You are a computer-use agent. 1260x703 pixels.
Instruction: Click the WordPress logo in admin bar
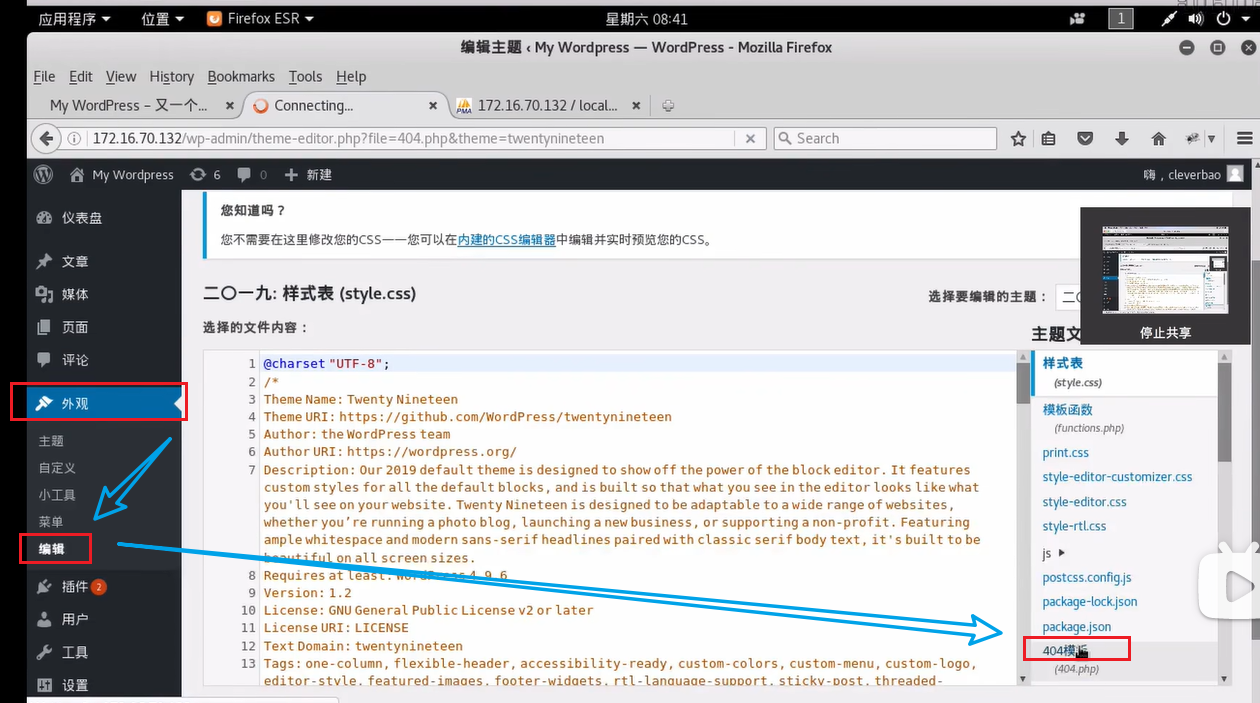(x=43, y=174)
